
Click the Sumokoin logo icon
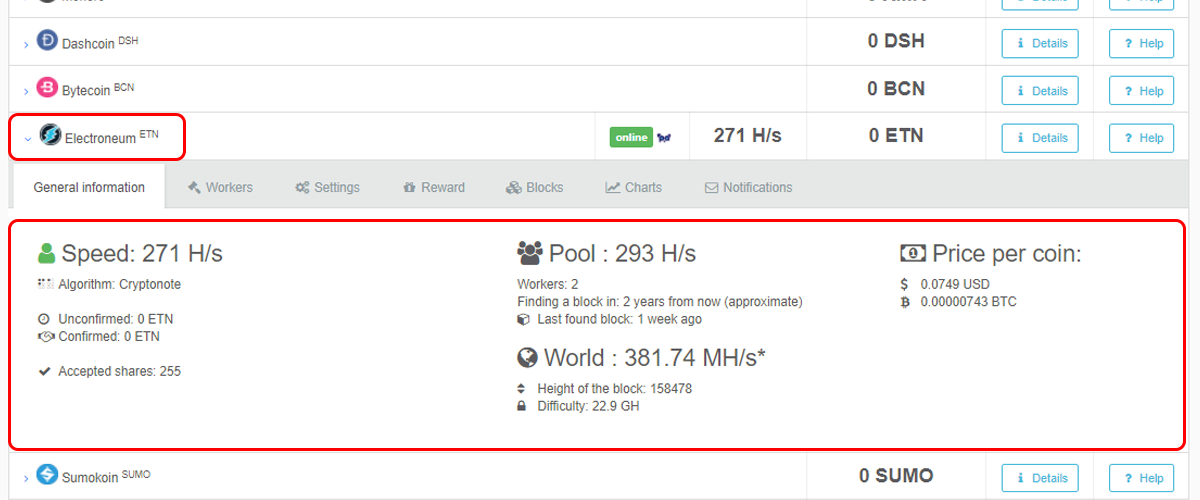click(47, 474)
